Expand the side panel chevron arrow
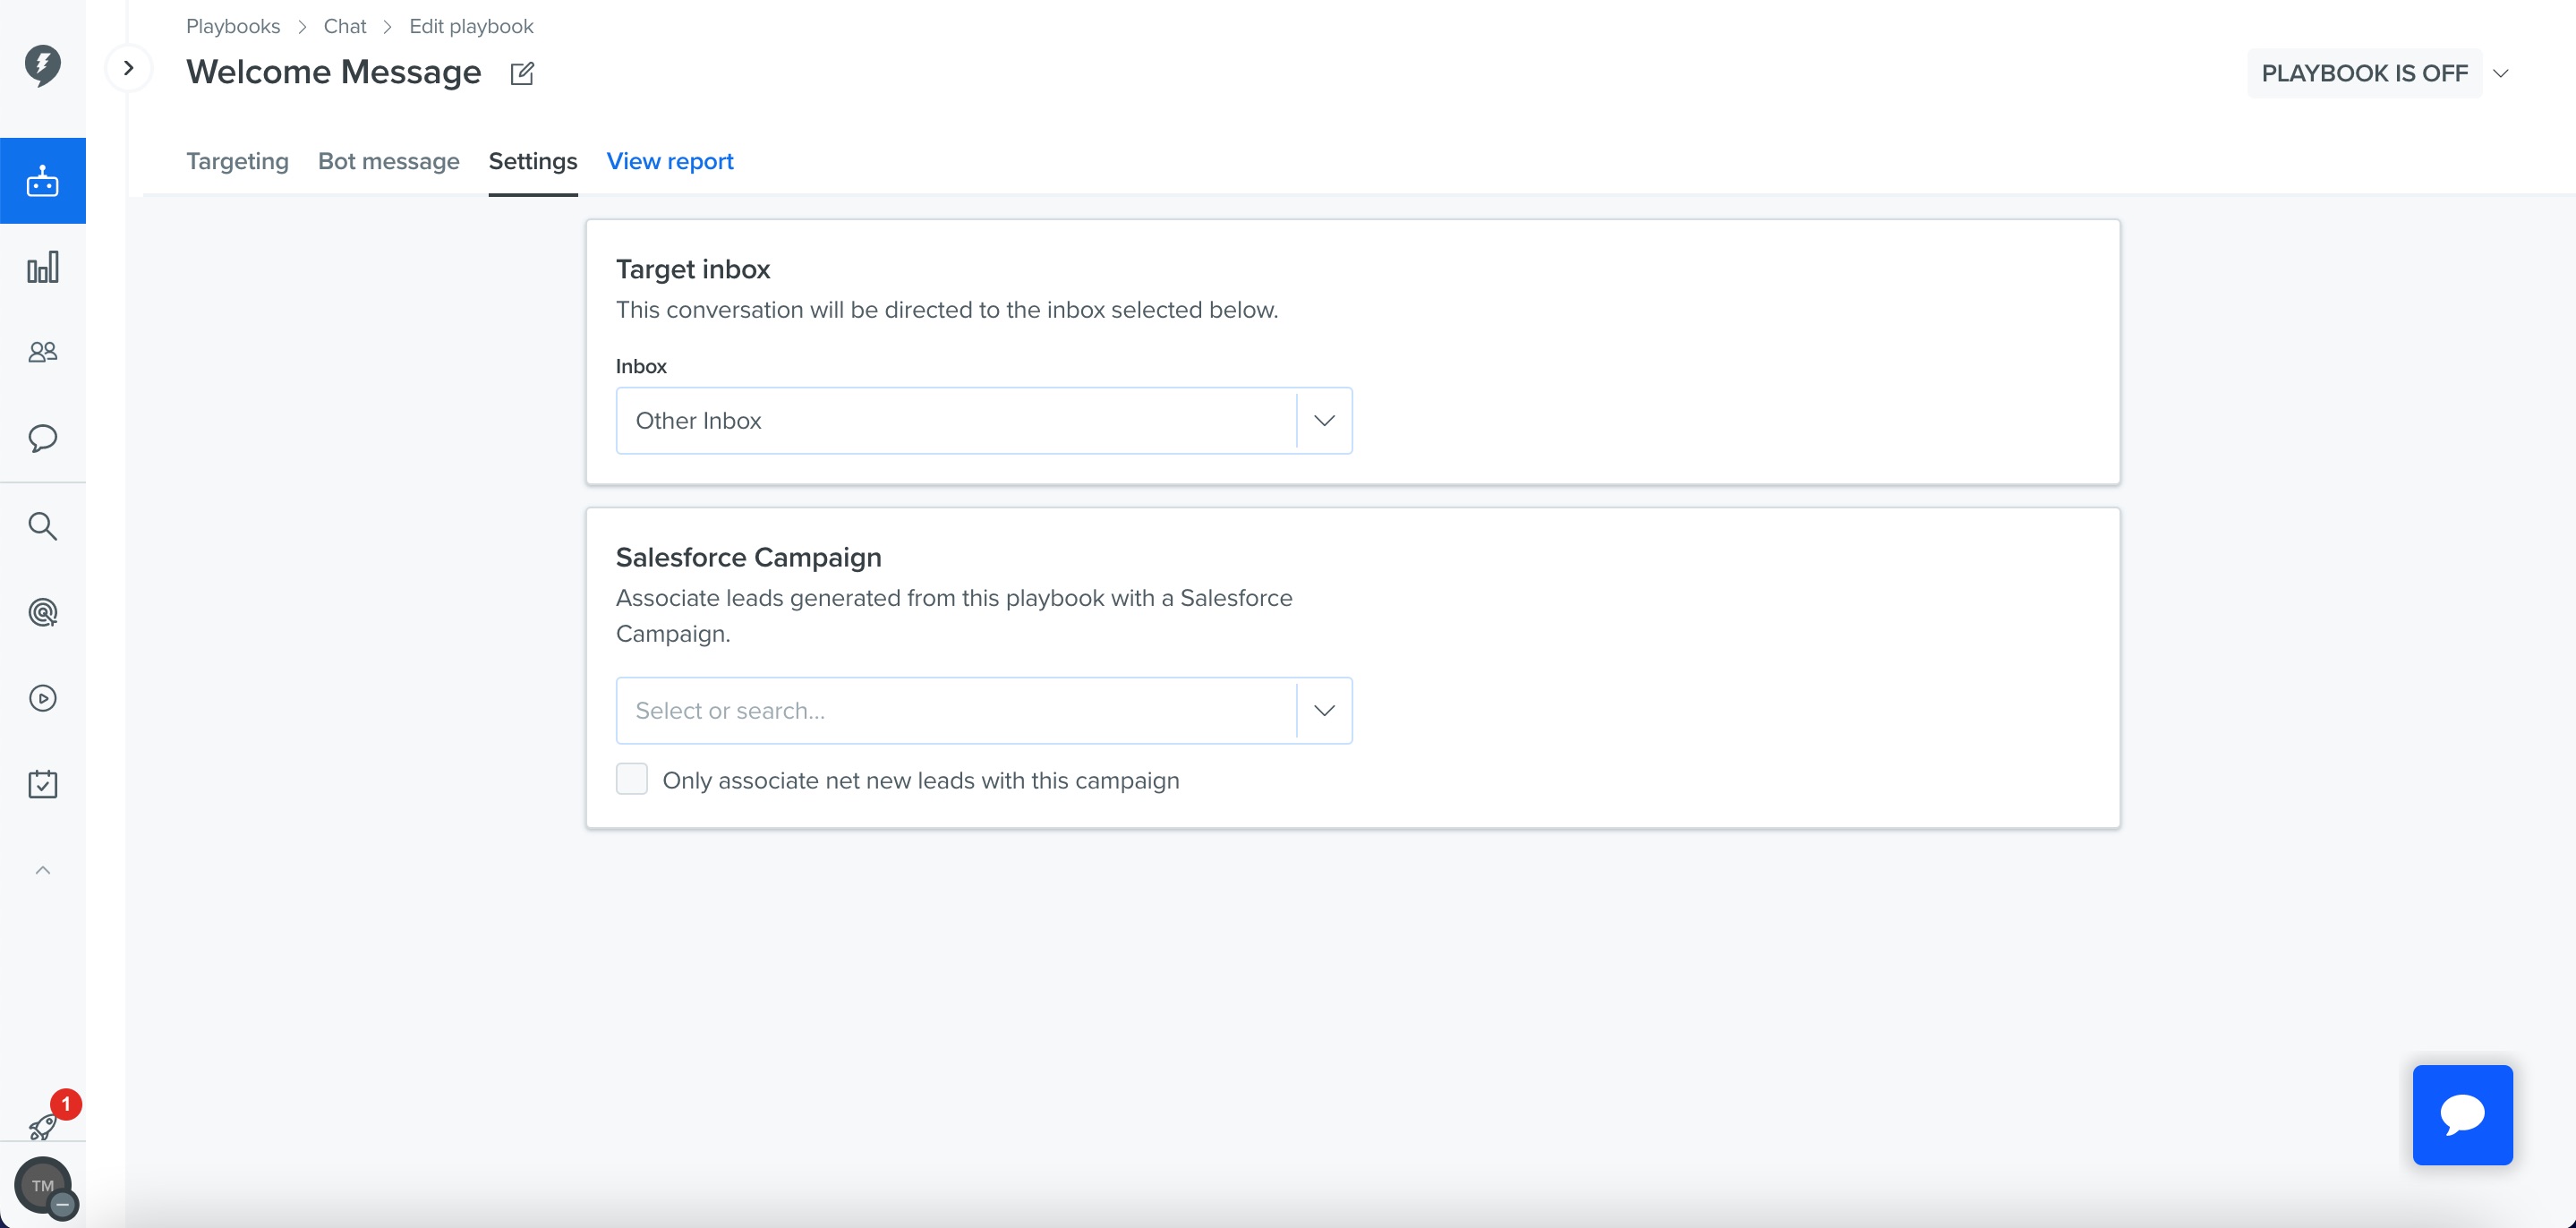The image size is (2576, 1228). coord(129,68)
